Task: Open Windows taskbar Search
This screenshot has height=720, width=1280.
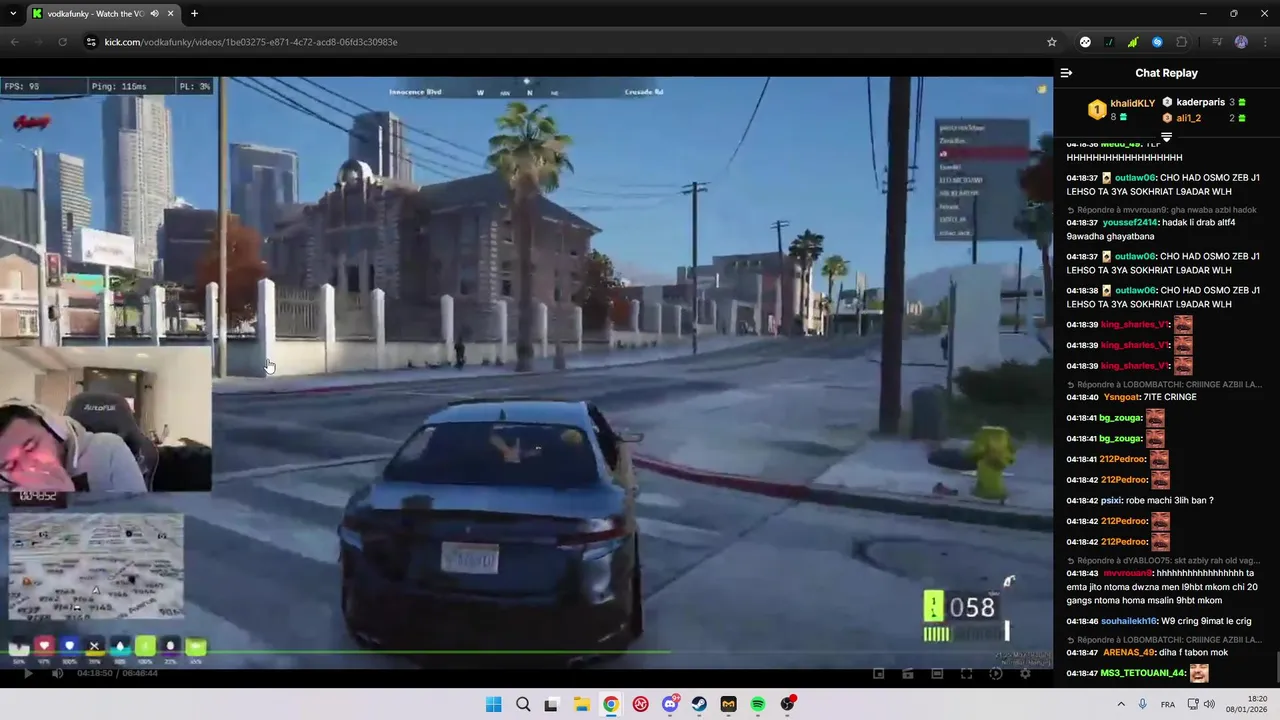Action: [x=523, y=704]
